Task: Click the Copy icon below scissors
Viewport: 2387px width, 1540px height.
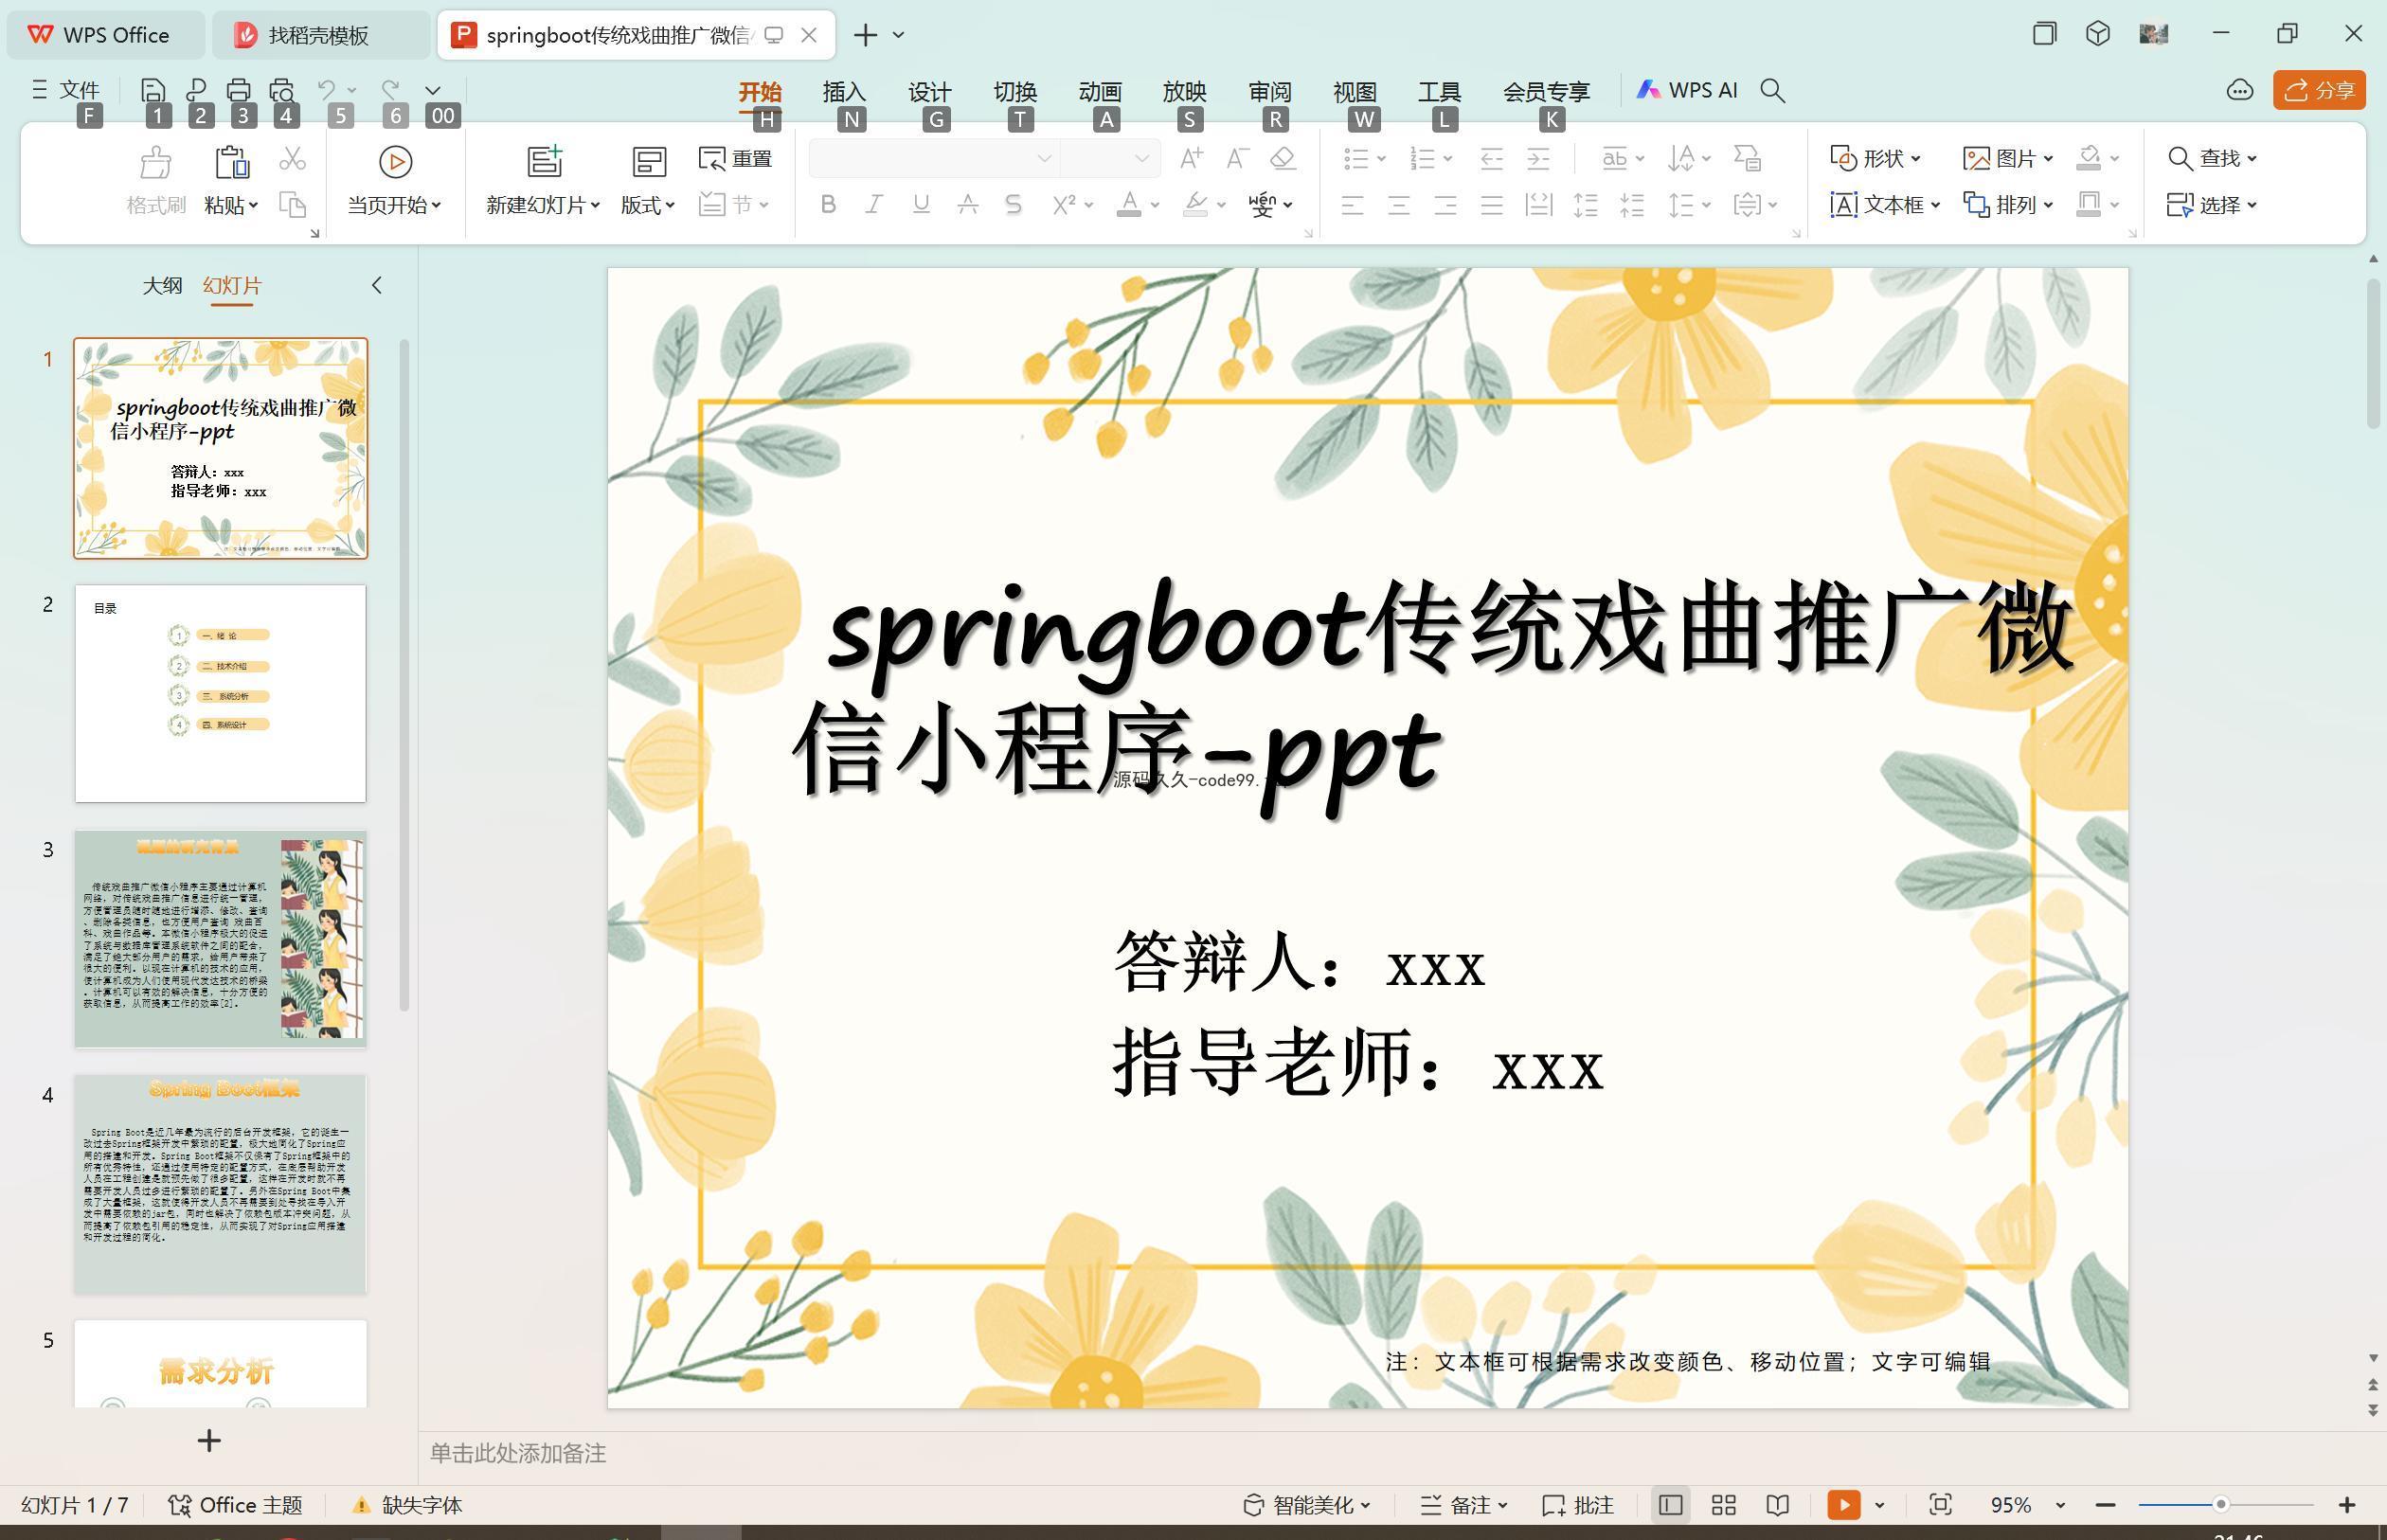Action: (x=292, y=205)
